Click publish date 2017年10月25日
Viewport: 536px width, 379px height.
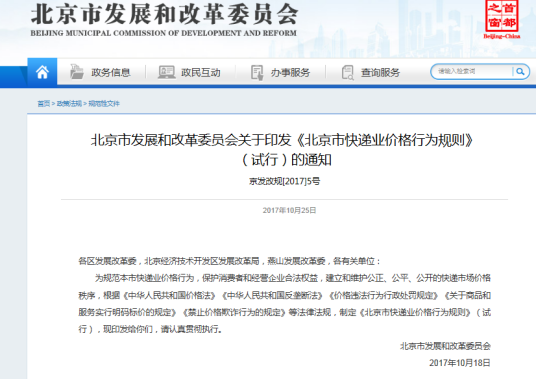click(x=289, y=210)
